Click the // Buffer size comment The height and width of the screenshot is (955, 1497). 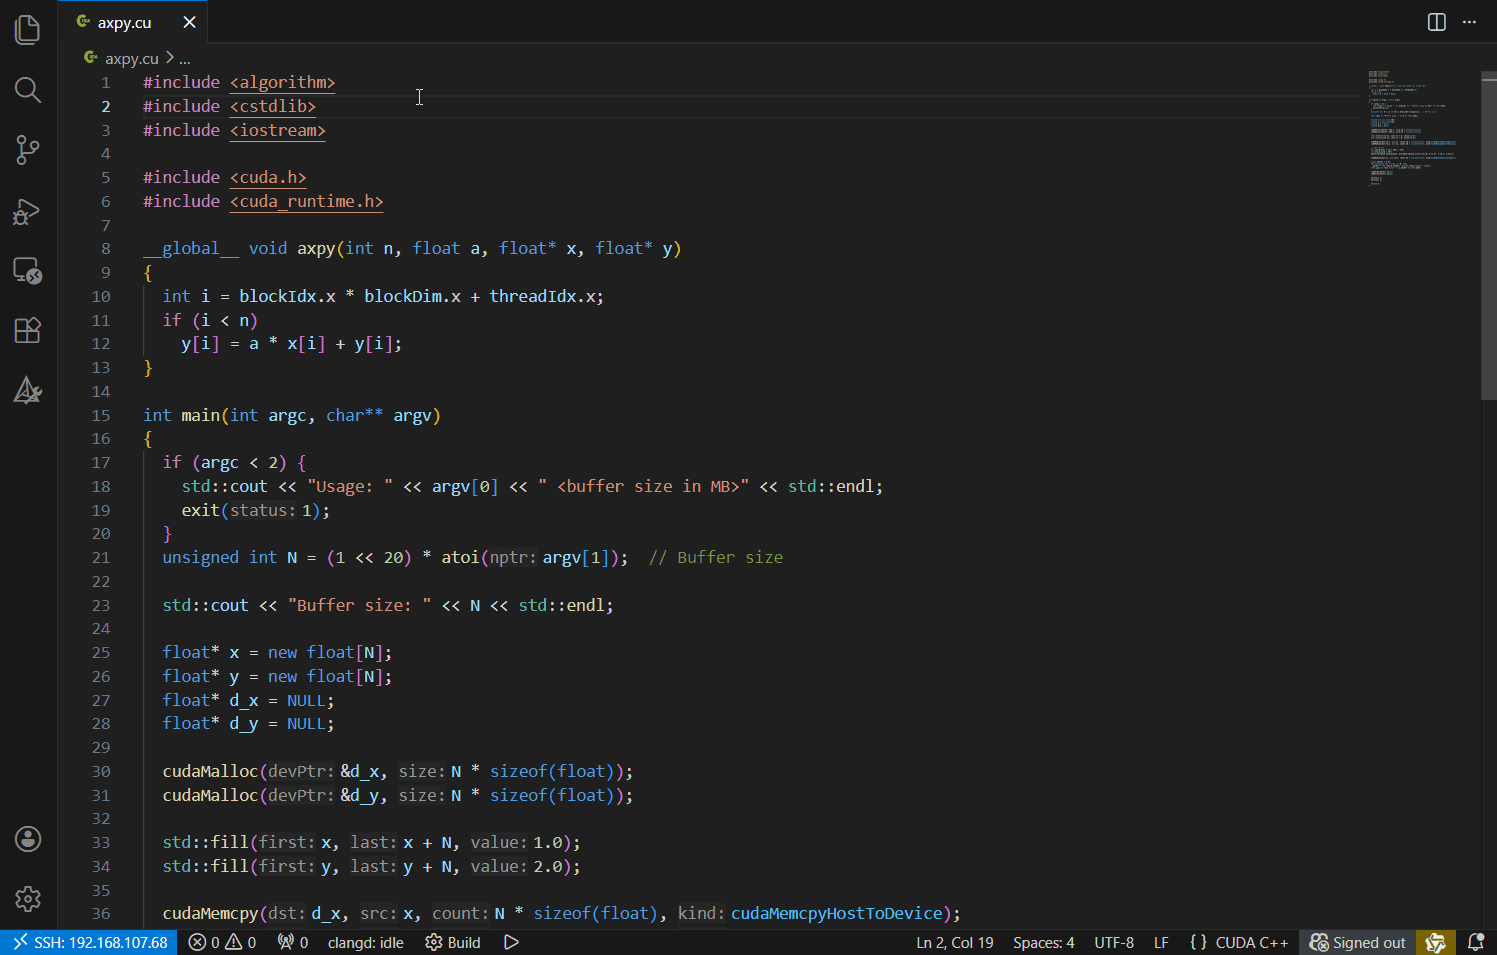[x=716, y=557]
